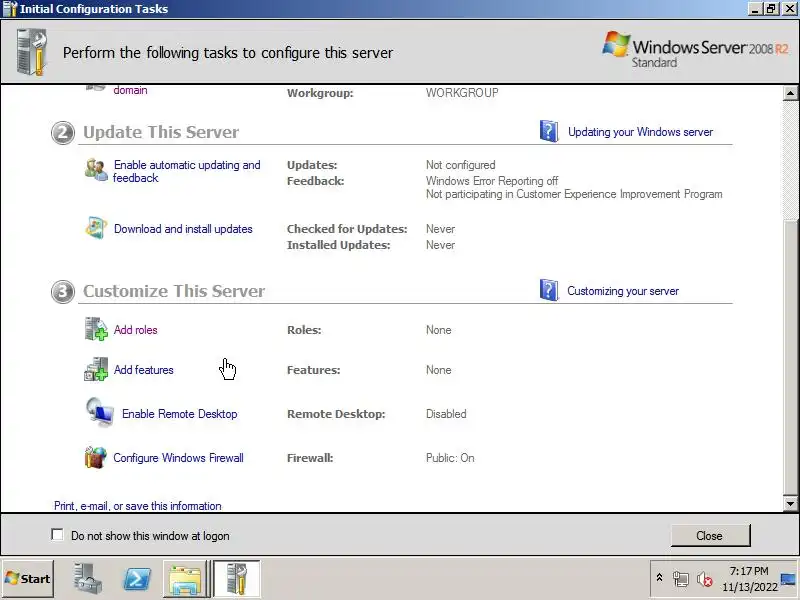Click the Firewall Public: On status
800x600 pixels.
tap(450, 458)
